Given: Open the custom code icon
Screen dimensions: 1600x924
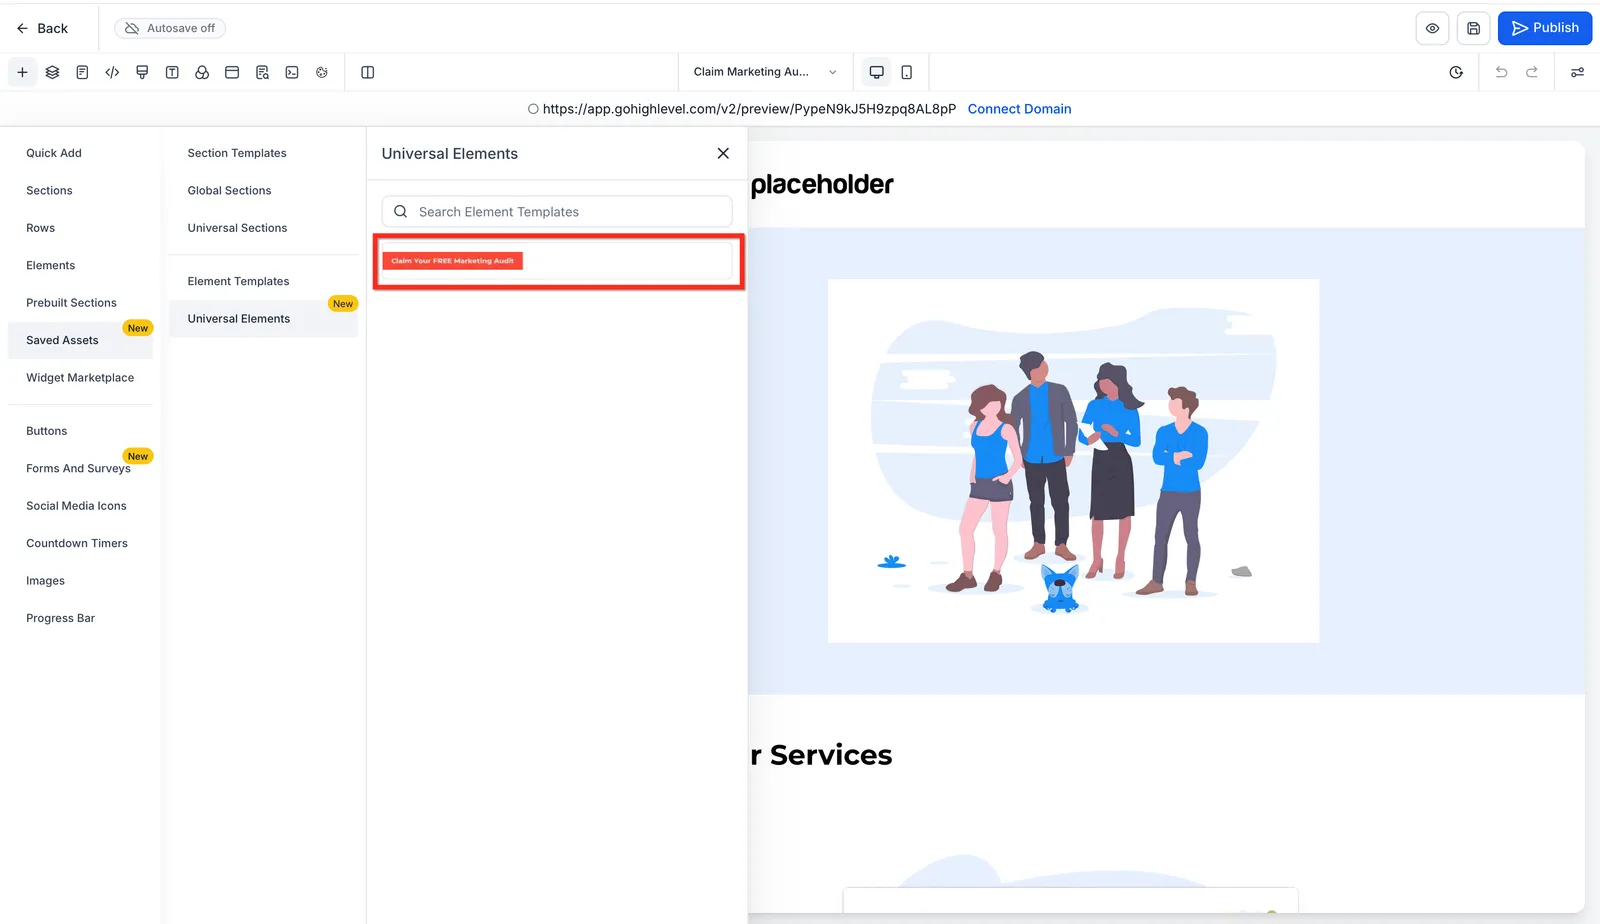Looking at the screenshot, I should pyautogui.click(x=112, y=72).
